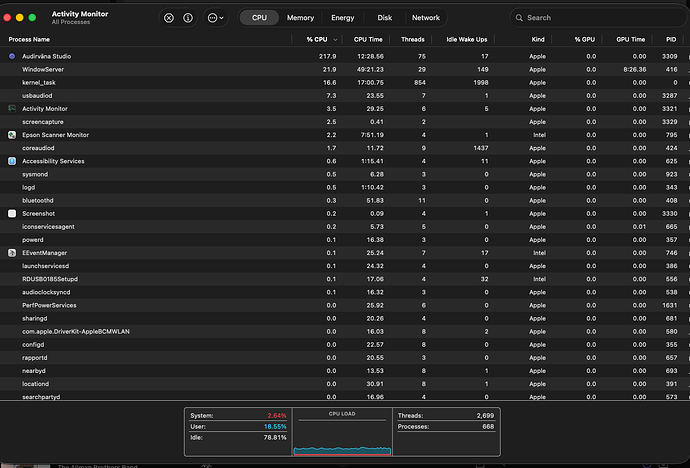690x468 pixels.
Task: Select the nearbyd process row
Action: tap(345, 371)
